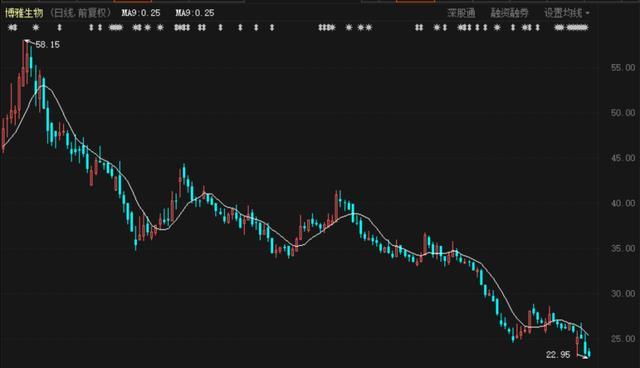Select the orange-highlighted tab at the top right edge
Image resolution: width=640 pixels, height=368 pixels.
coord(416,1)
